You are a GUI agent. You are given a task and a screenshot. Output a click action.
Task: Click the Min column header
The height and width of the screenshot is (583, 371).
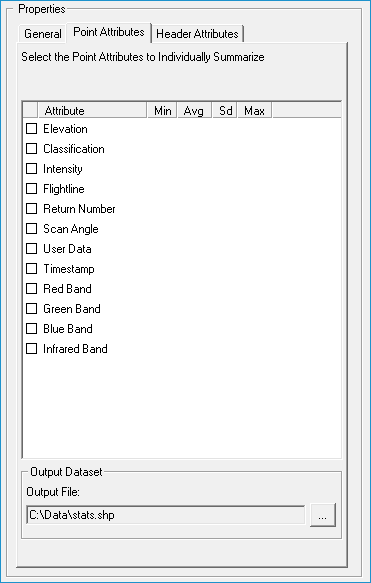(x=162, y=110)
